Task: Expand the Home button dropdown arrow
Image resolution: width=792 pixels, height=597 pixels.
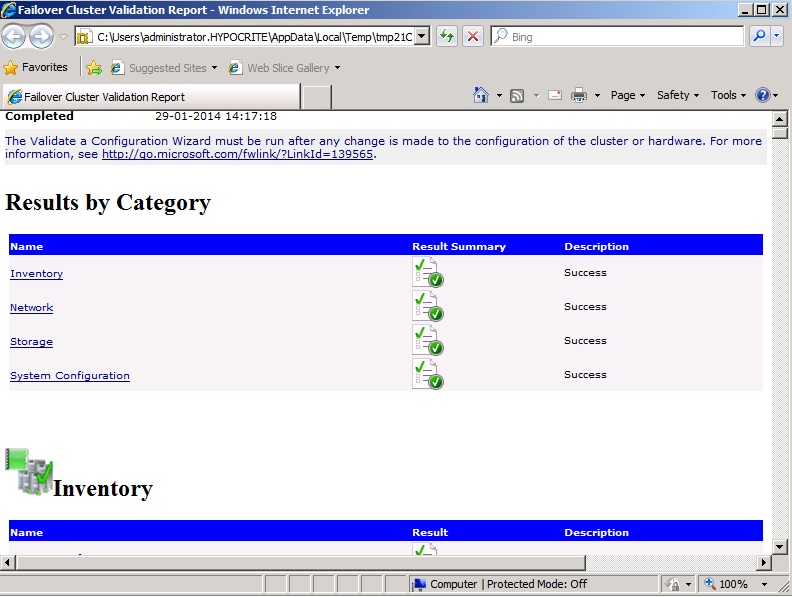Action: coord(499,95)
